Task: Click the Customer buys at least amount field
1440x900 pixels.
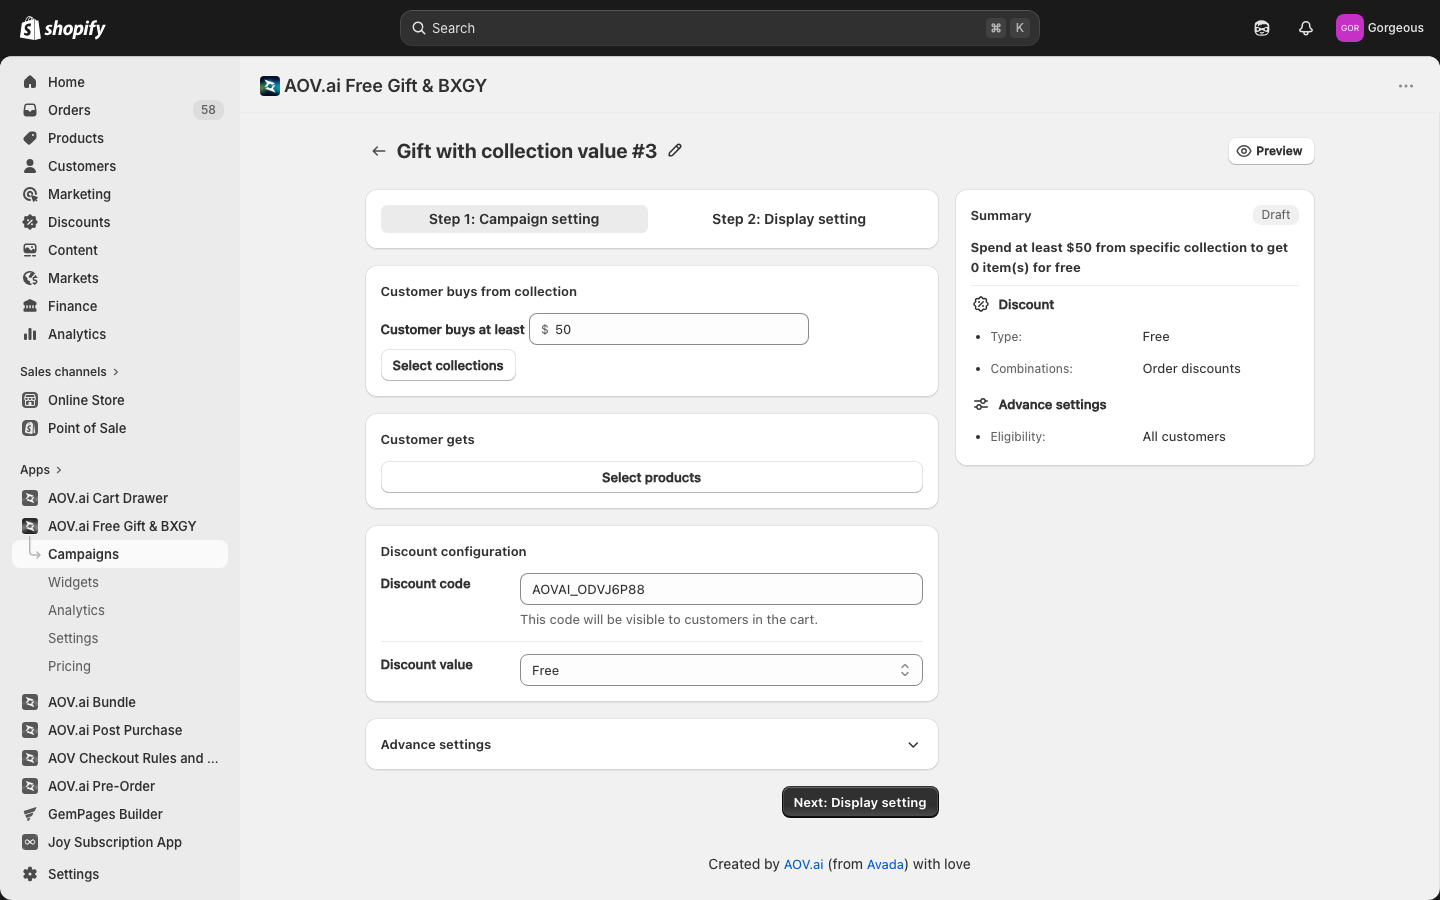Action: click(669, 329)
